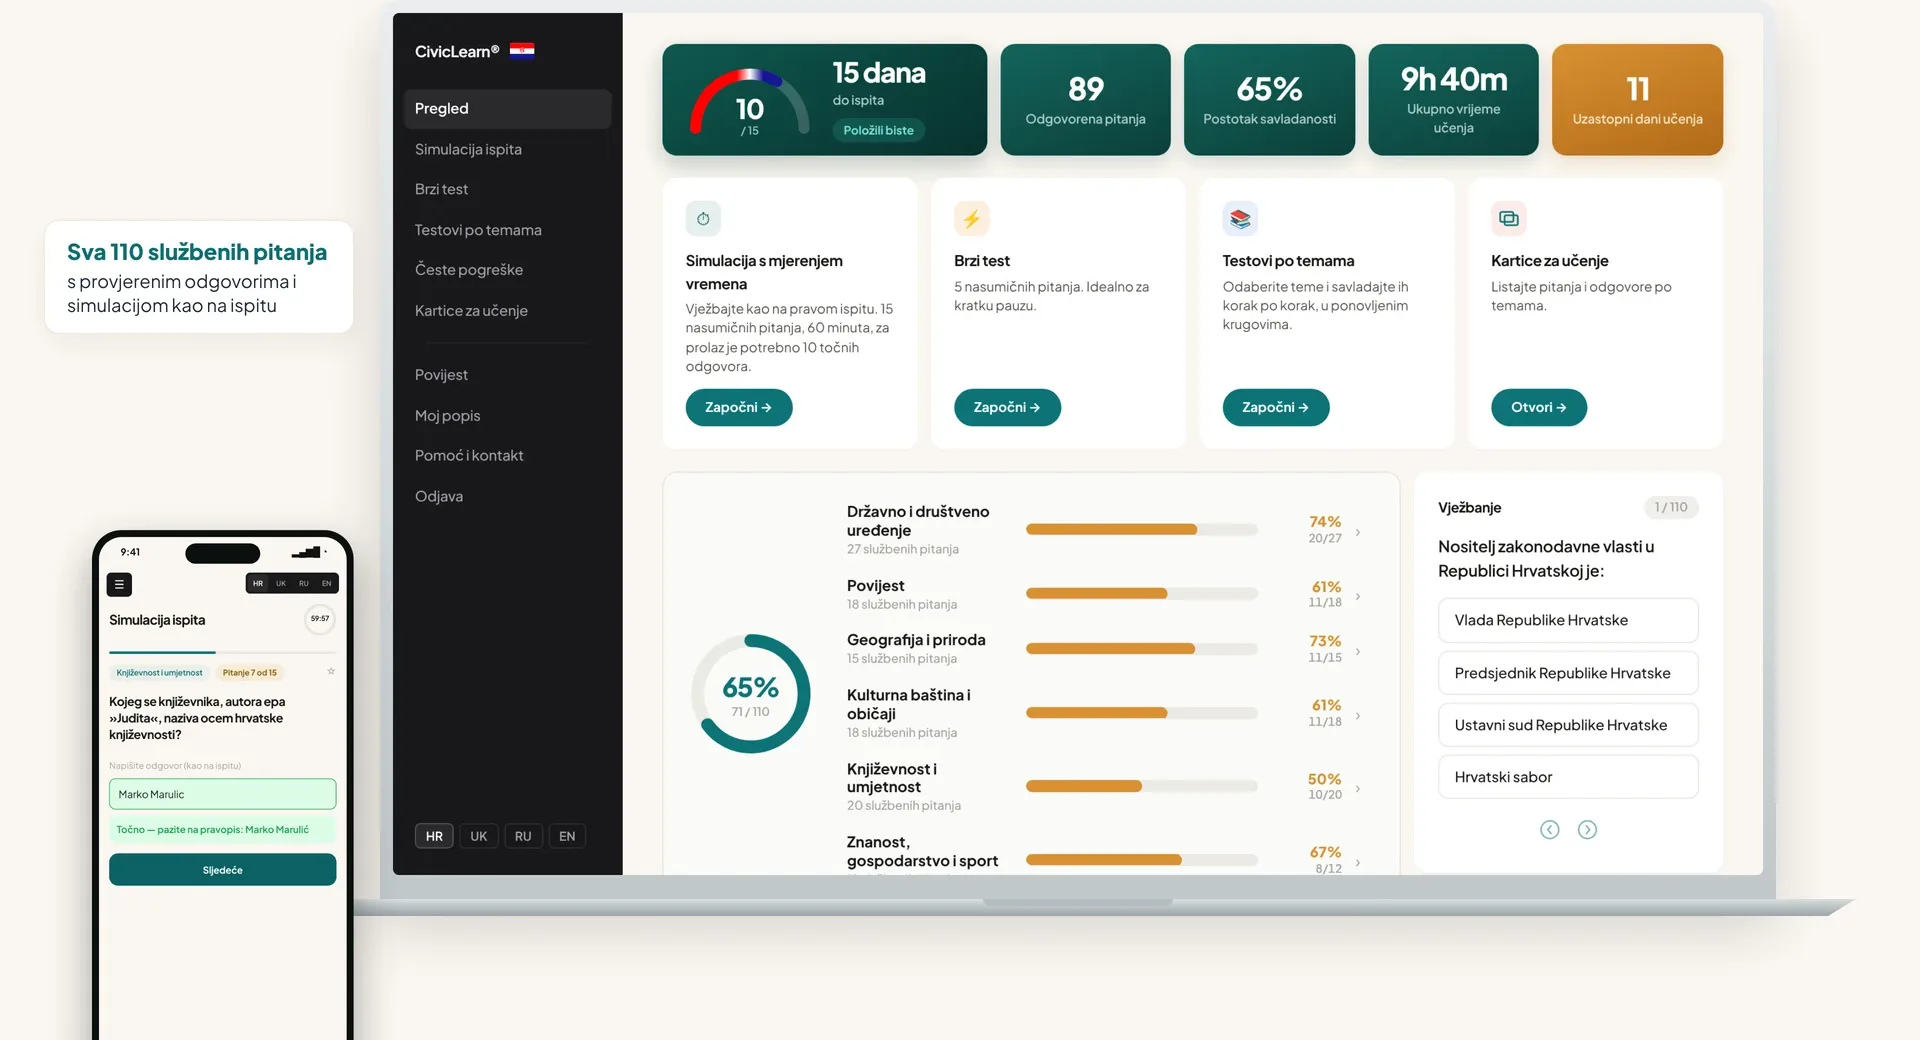This screenshot has height=1040, width=1920.
Task: Click Otvori in the Kartice za učenje card
Action: coord(1539,407)
